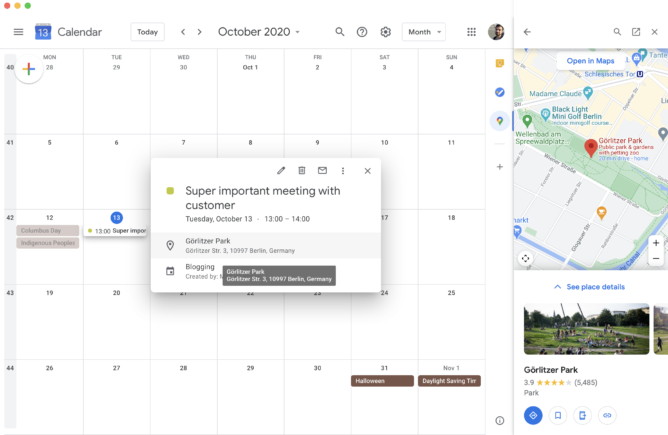The width and height of the screenshot is (668, 435).
Task: Go back in the Maps side panel
Action: point(527,32)
